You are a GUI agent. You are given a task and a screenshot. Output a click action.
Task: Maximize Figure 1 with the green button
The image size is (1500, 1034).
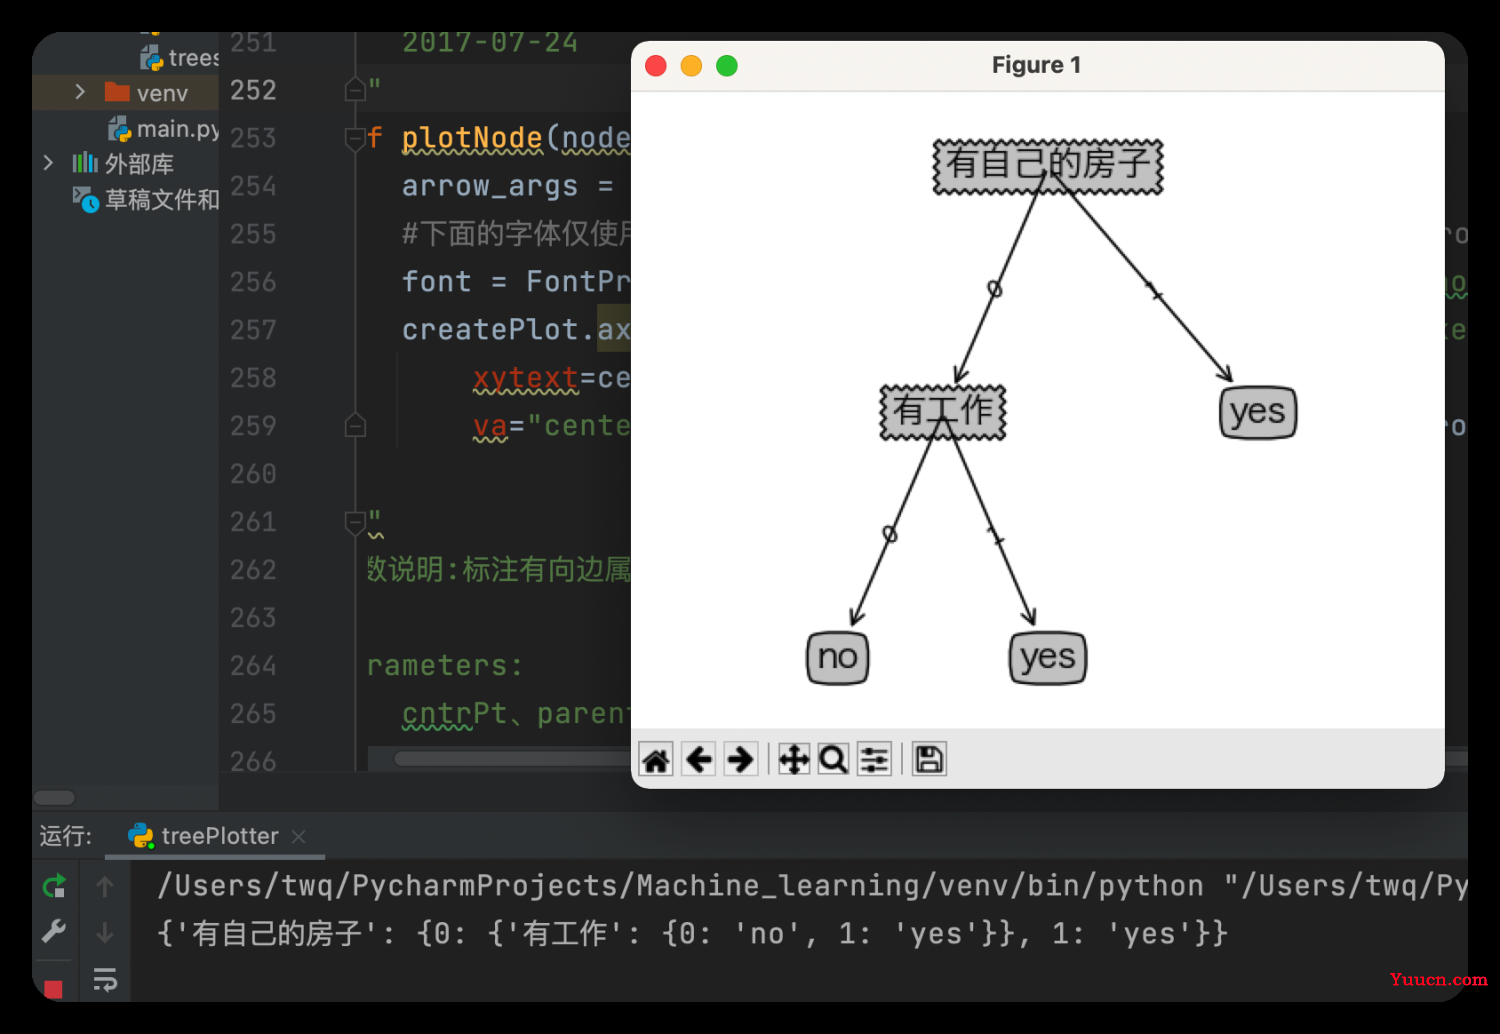[727, 66]
